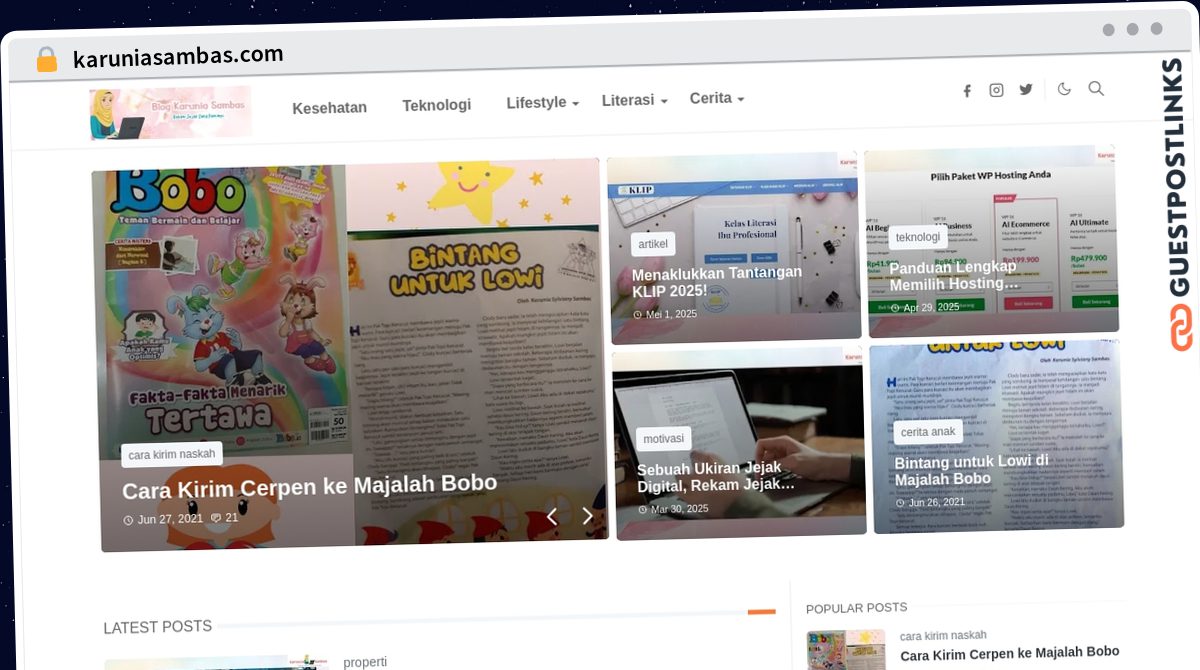
Task: Open Menaklukkan Tantangan KLIP 2025 post
Action: pos(717,282)
